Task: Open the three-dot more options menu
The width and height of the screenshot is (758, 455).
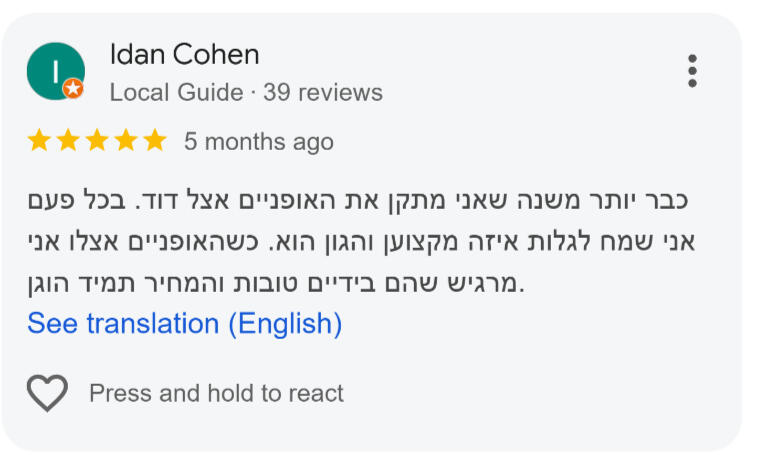Action: click(692, 71)
